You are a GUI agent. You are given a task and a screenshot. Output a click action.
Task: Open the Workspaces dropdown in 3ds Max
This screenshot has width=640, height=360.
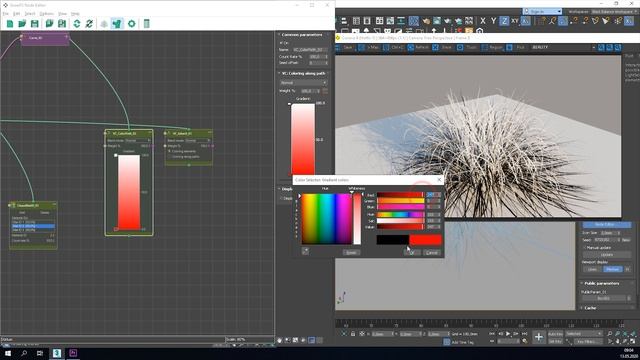click(x=614, y=12)
